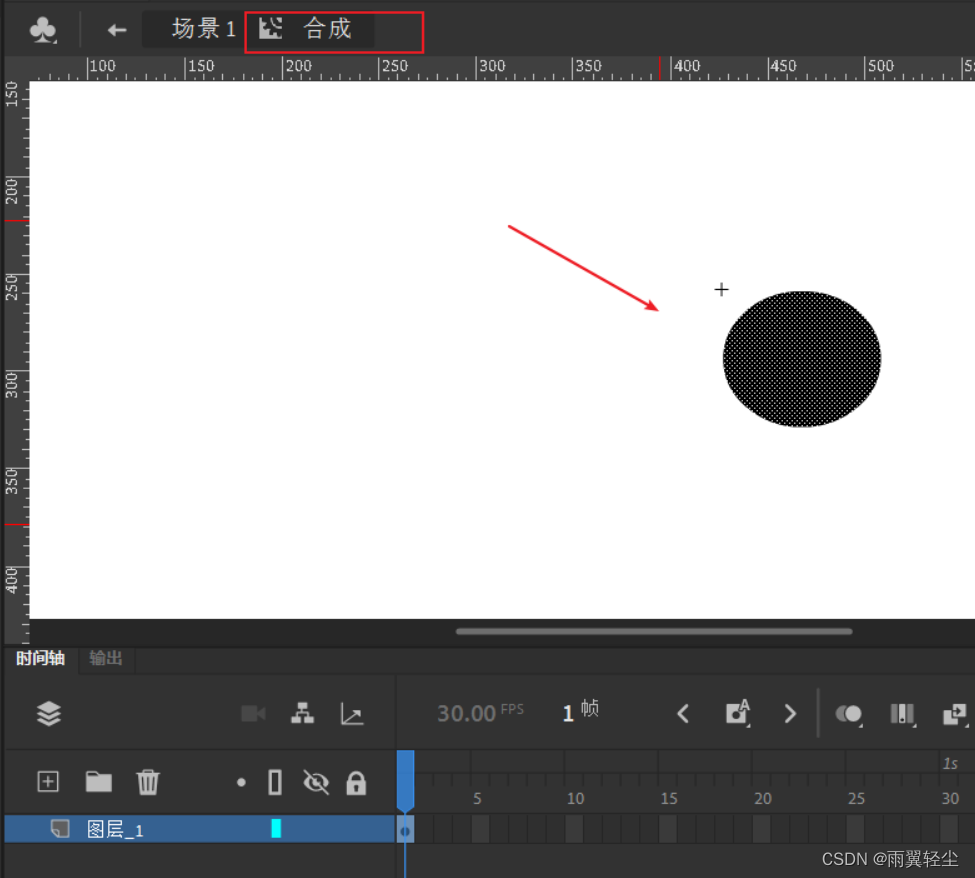The width and height of the screenshot is (975, 878).
Task: Open layer depth graph panel
Action: 351,713
